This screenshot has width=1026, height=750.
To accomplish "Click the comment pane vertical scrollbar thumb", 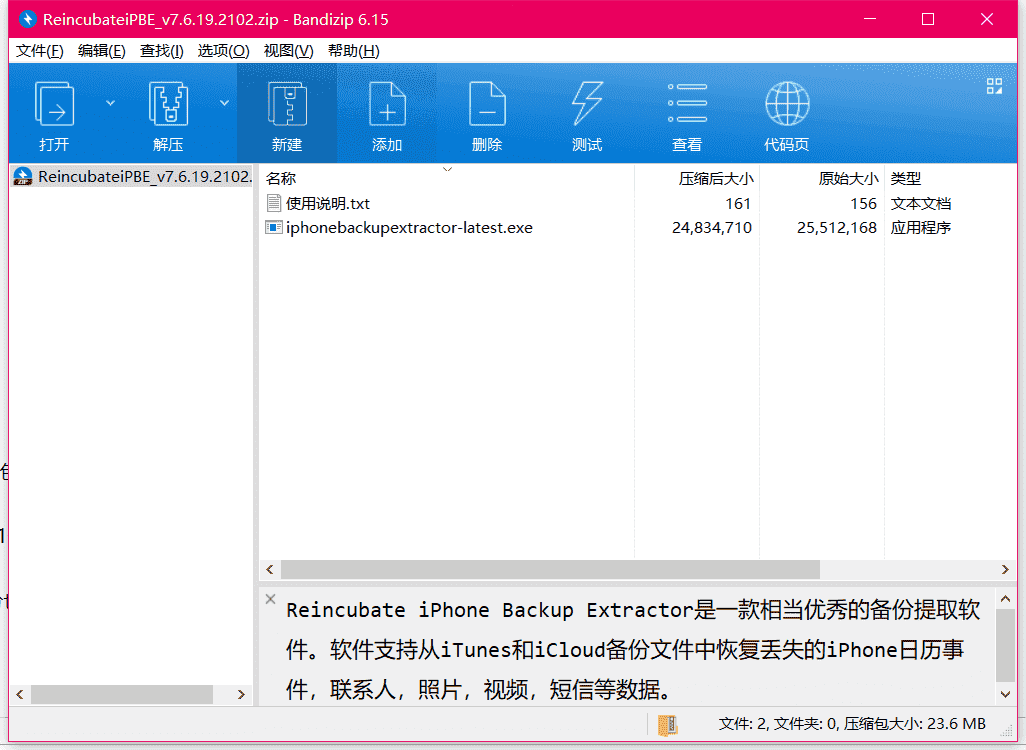I will (1006, 646).
